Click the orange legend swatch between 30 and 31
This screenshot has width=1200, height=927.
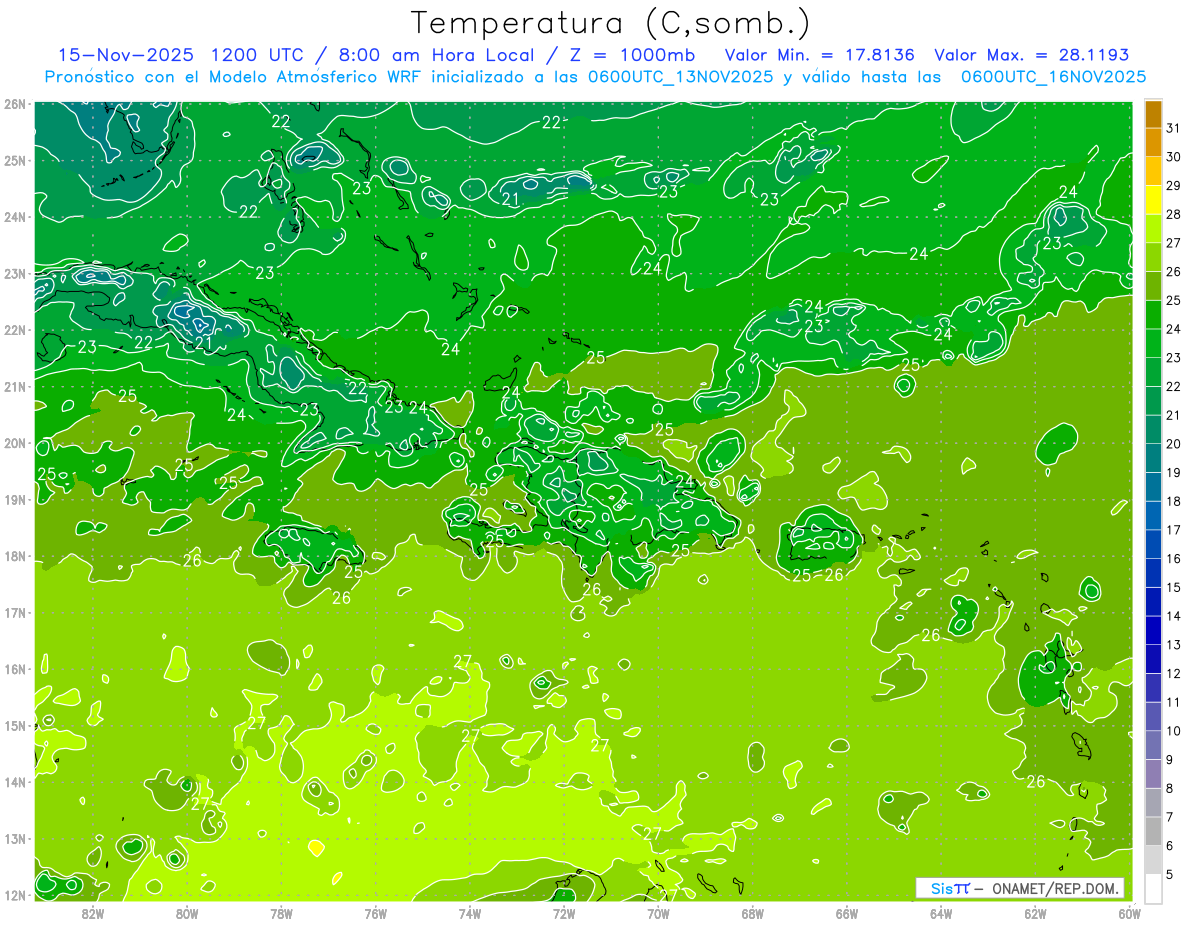tap(1154, 143)
